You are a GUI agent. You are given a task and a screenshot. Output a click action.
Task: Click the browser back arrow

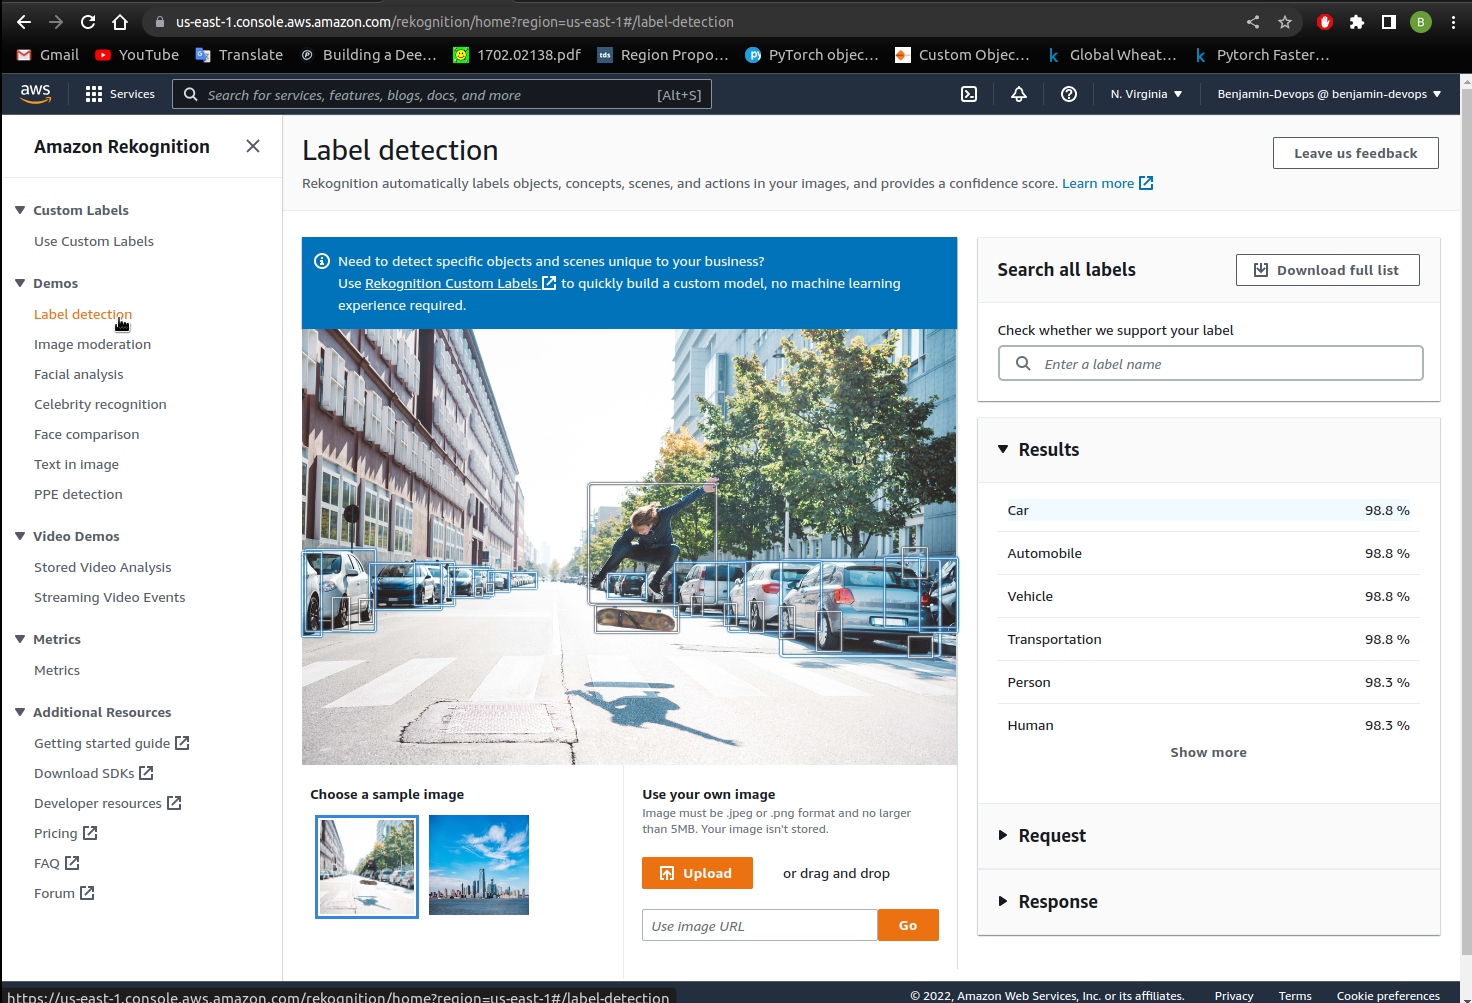pyautogui.click(x=24, y=22)
